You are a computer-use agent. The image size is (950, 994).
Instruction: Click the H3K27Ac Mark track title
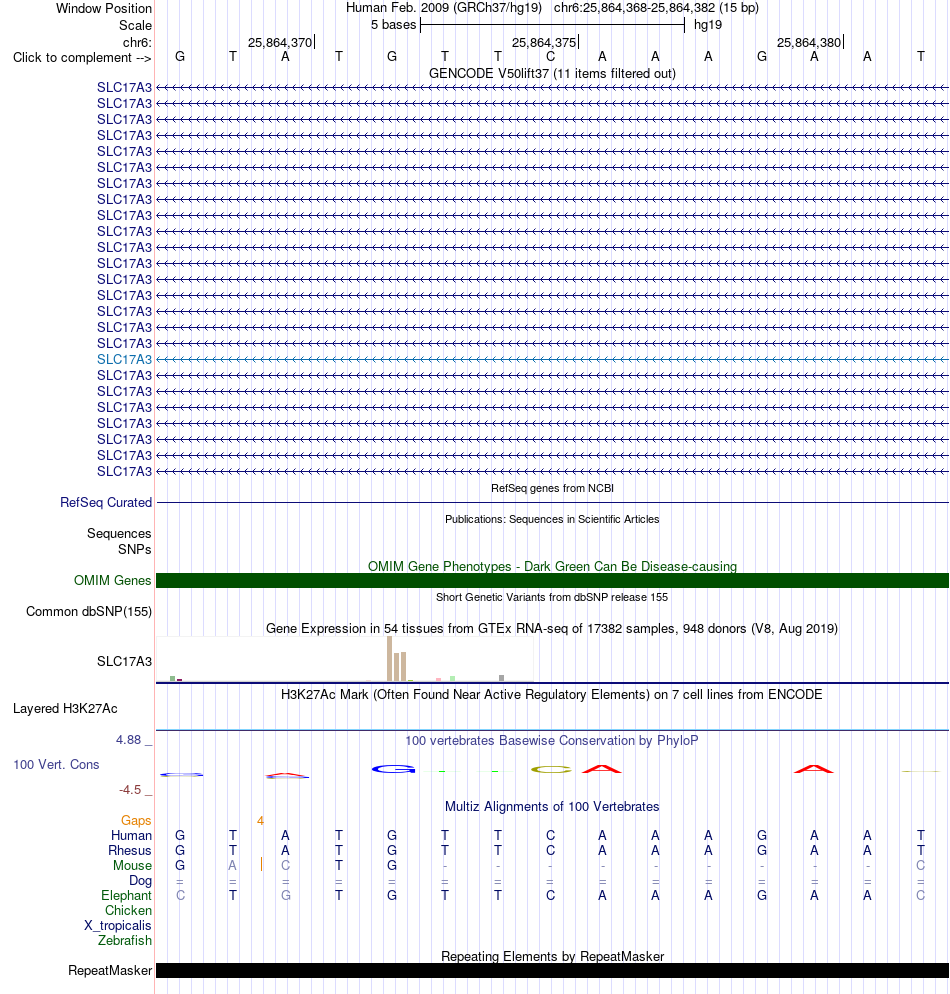coord(552,694)
